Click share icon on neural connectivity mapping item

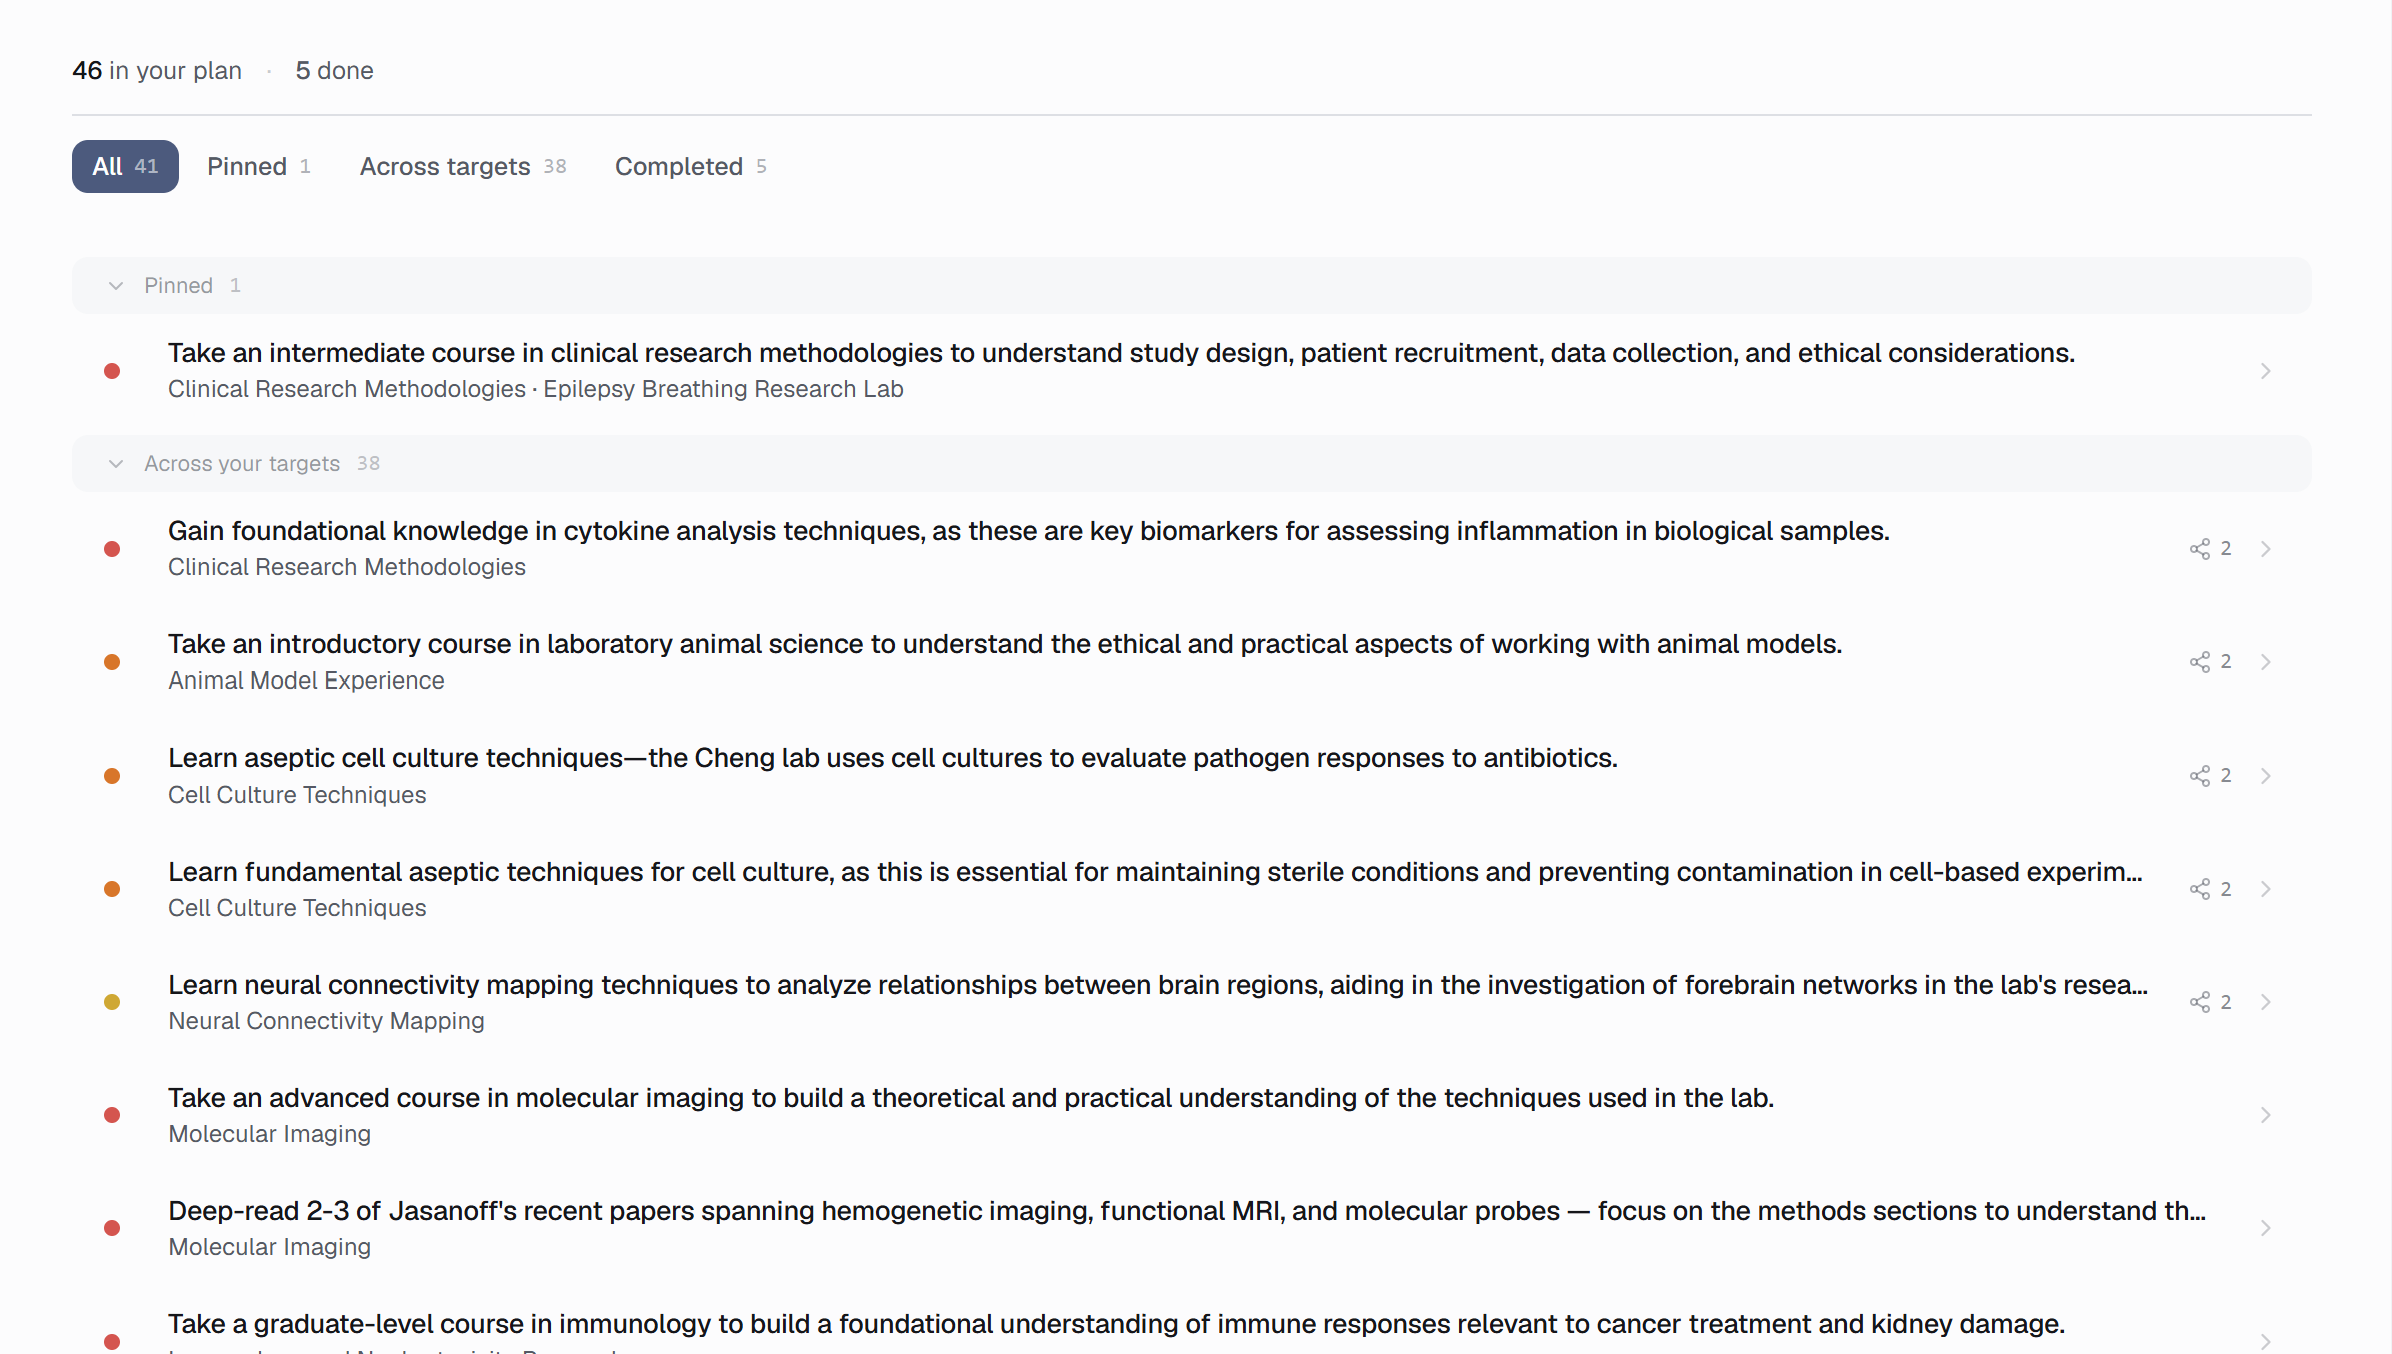(x=2199, y=1002)
